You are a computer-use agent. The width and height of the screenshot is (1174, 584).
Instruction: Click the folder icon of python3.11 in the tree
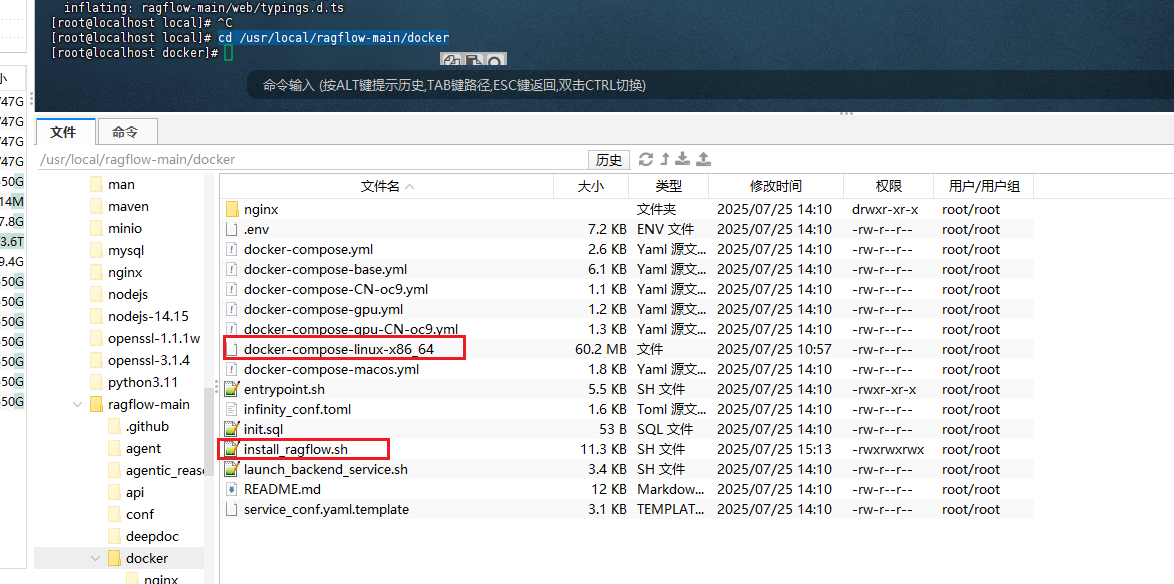click(x=95, y=383)
